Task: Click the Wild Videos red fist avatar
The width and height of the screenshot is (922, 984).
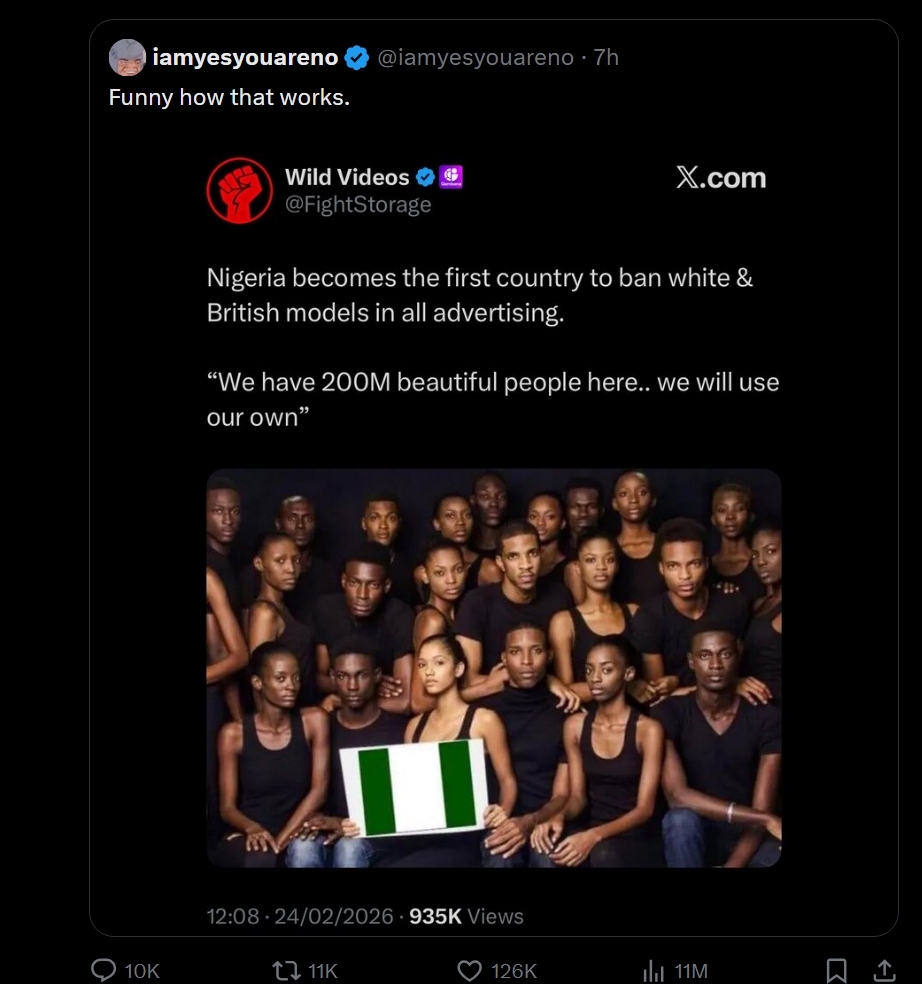Action: [239, 190]
